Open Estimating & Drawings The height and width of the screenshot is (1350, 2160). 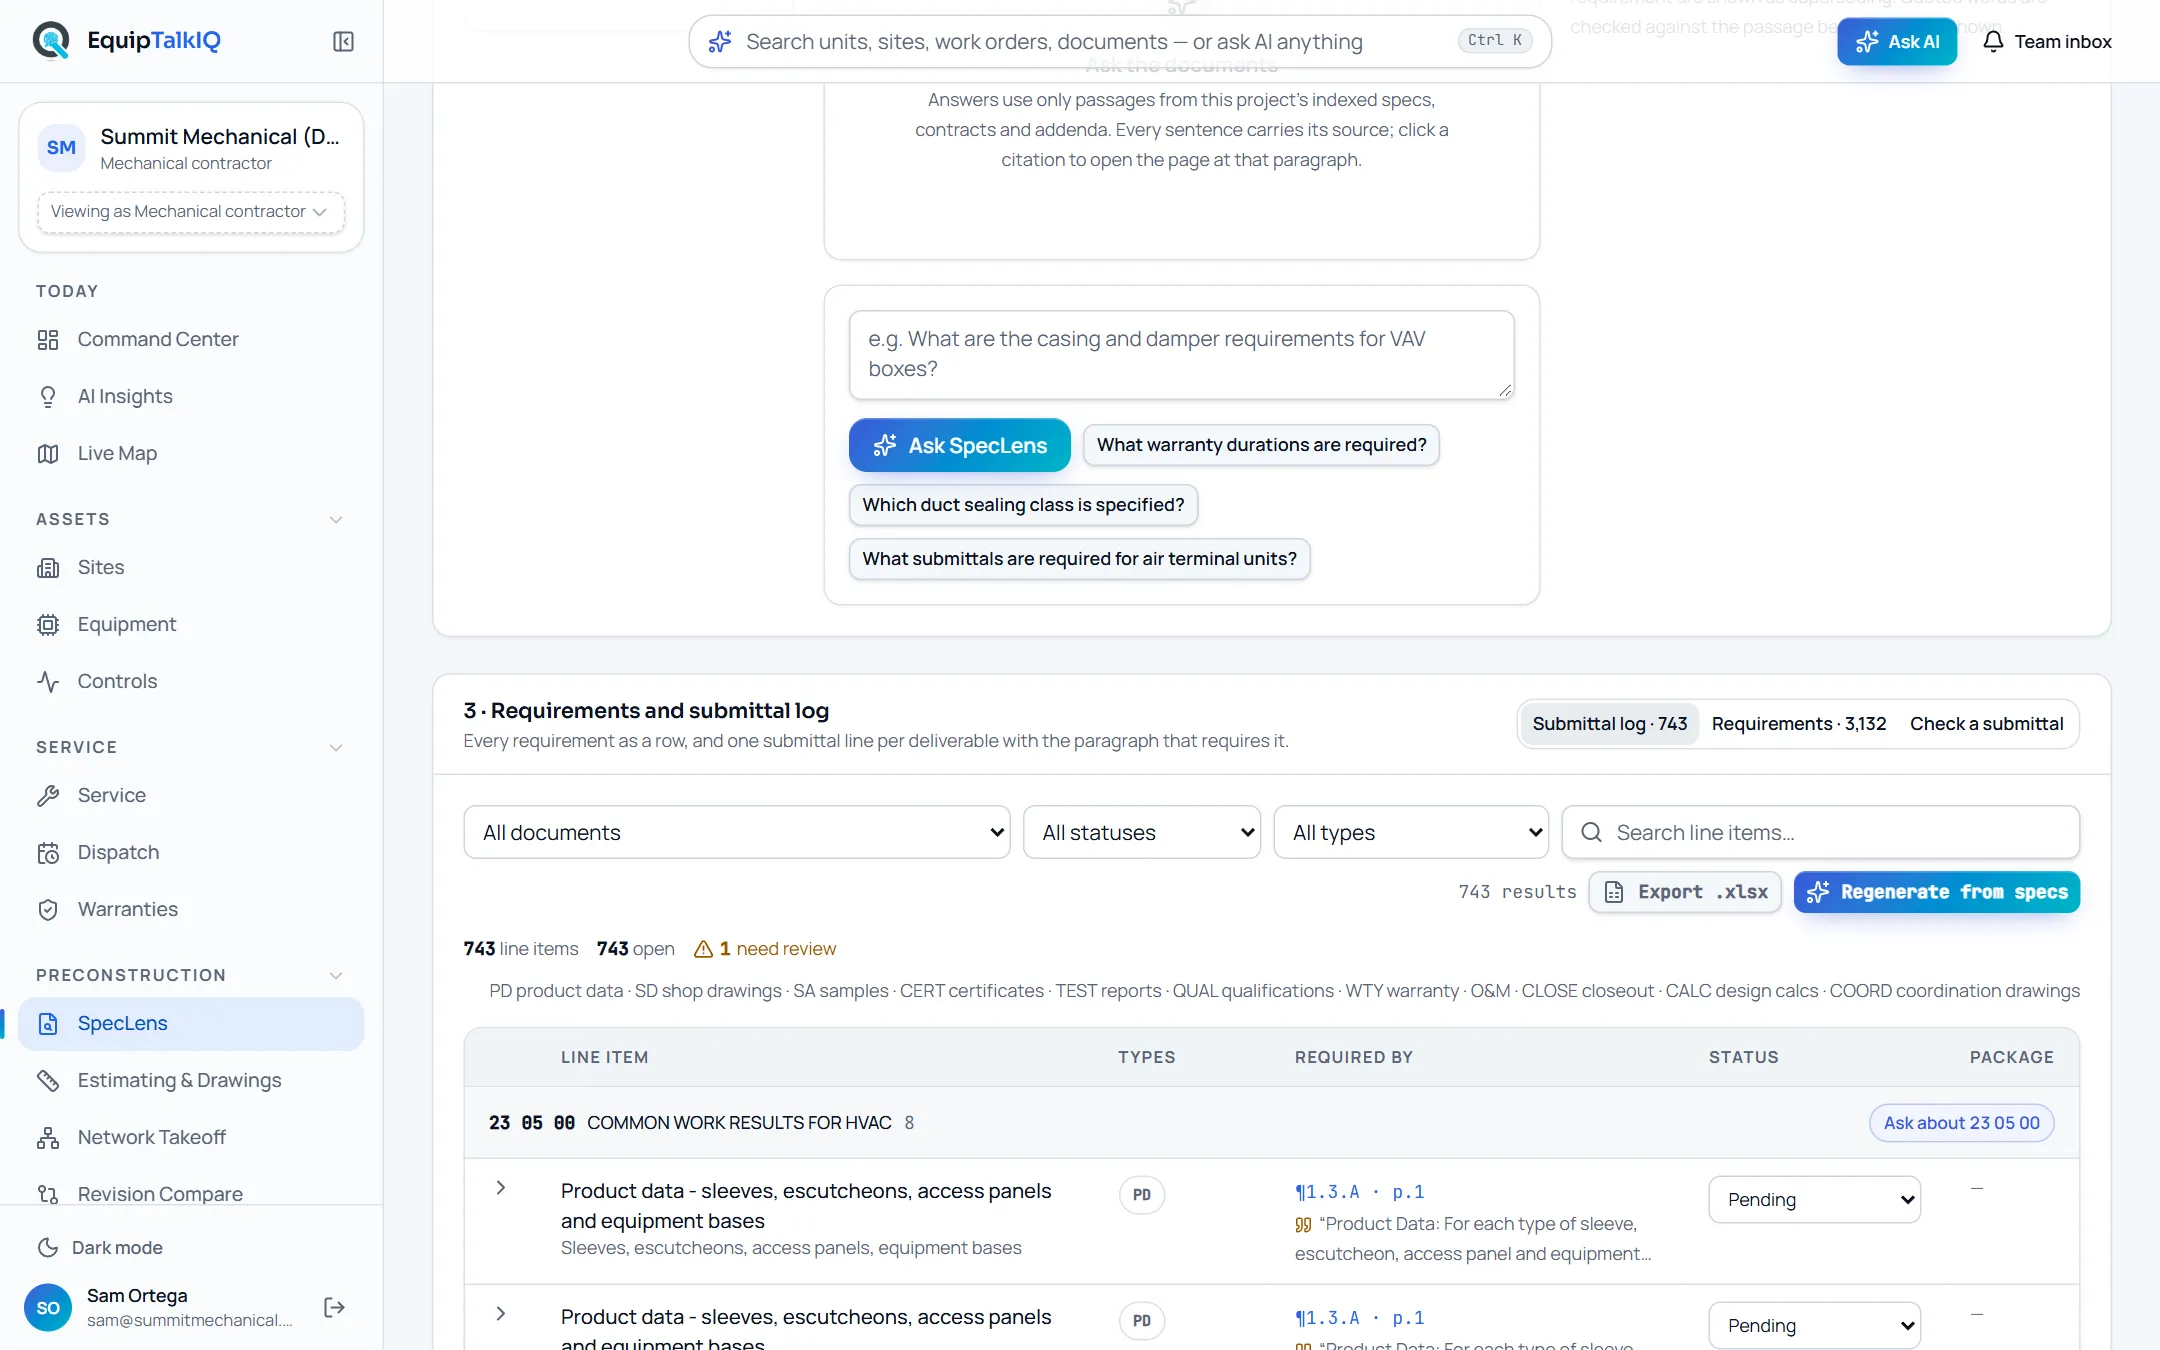[191, 1080]
